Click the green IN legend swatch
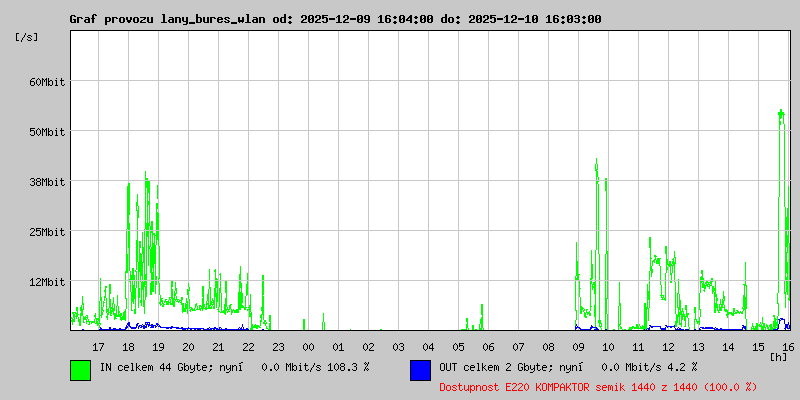 click(81, 370)
